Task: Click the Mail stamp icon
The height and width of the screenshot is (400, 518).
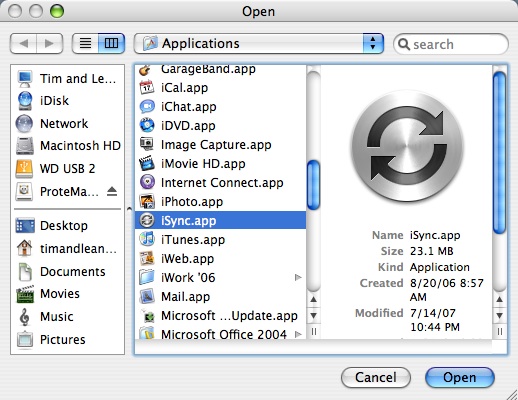Action: 146,296
